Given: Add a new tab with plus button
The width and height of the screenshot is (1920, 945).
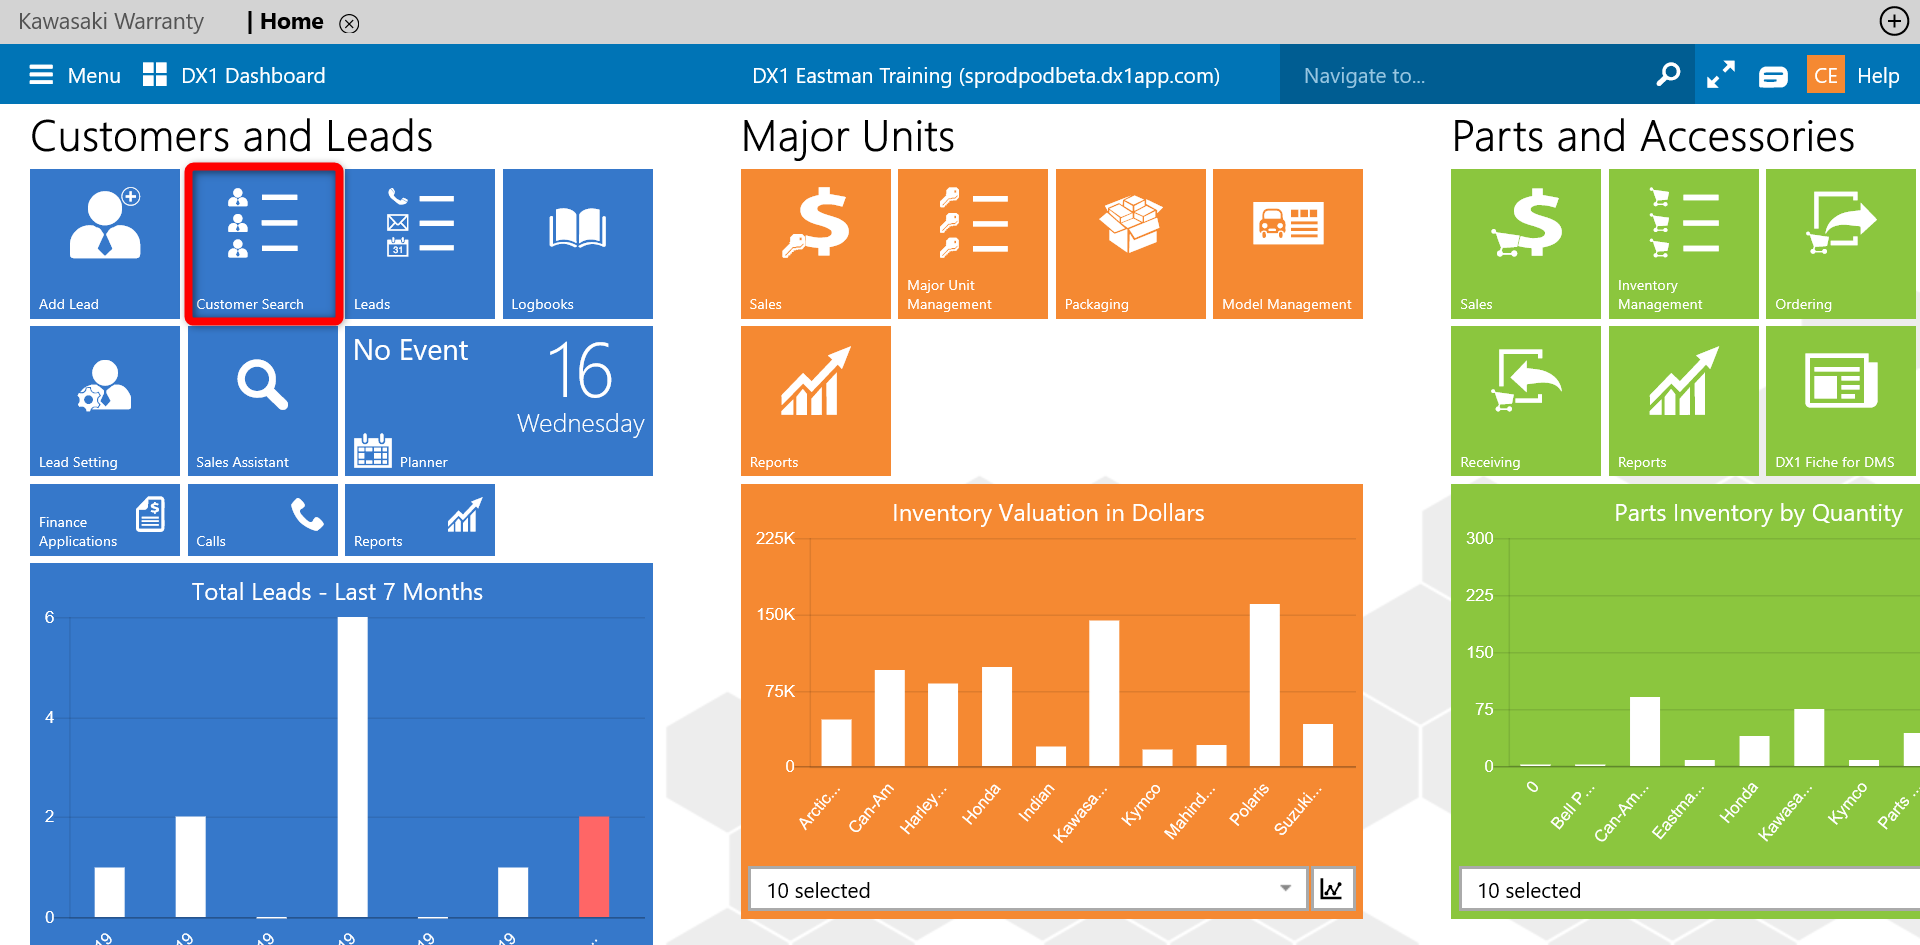Looking at the screenshot, I should (1894, 21).
